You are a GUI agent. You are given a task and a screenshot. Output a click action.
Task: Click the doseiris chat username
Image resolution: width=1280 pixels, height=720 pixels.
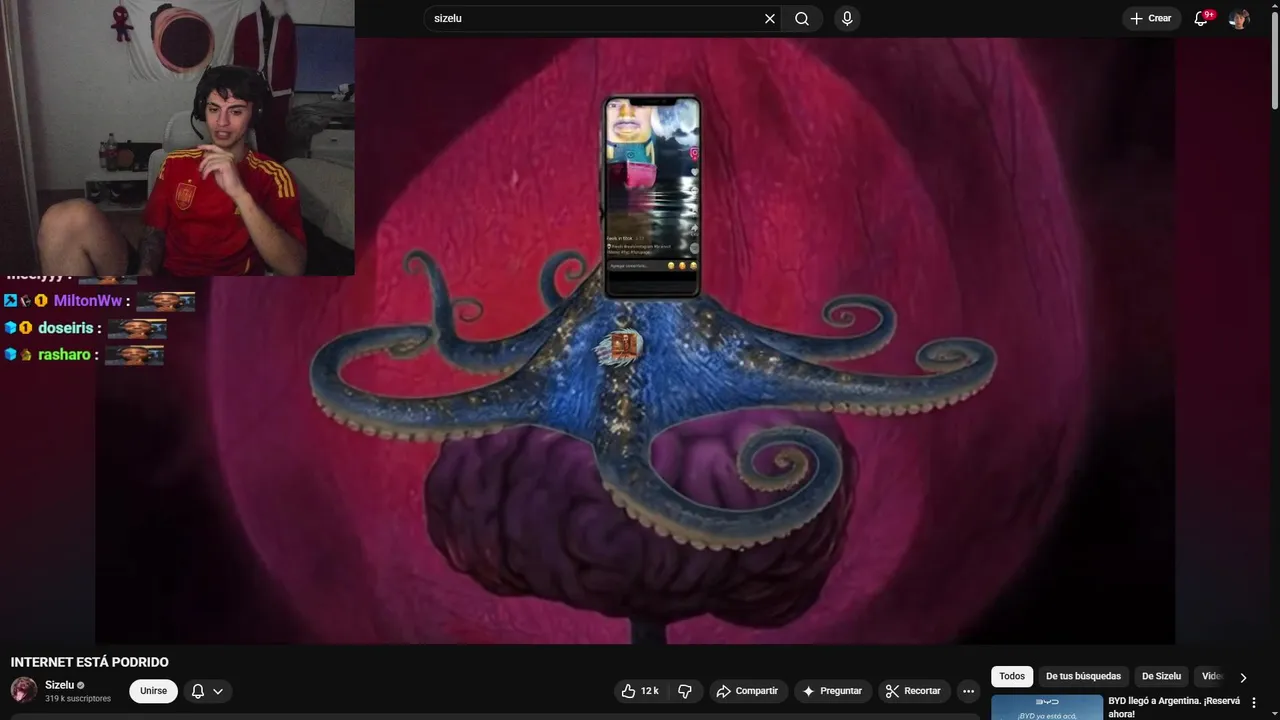coord(65,328)
